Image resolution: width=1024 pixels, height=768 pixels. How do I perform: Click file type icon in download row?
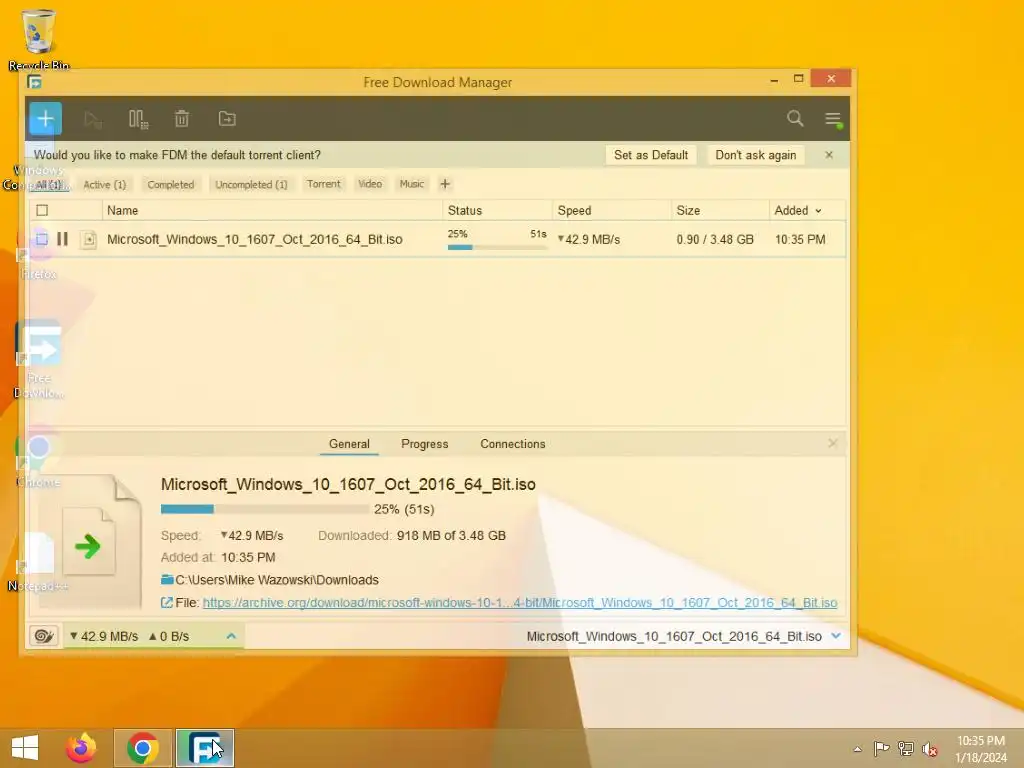(x=89, y=240)
